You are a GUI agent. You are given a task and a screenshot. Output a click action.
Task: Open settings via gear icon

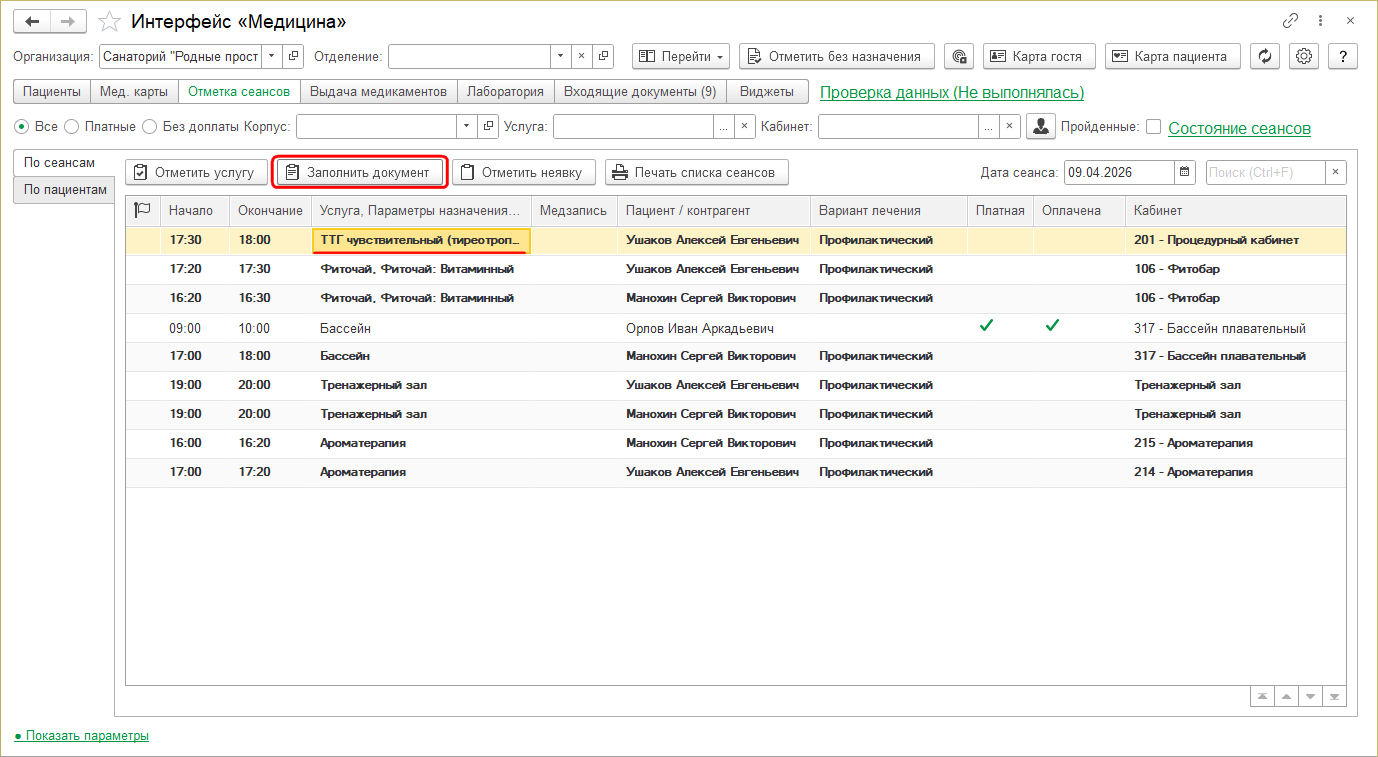pos(1304,56)
